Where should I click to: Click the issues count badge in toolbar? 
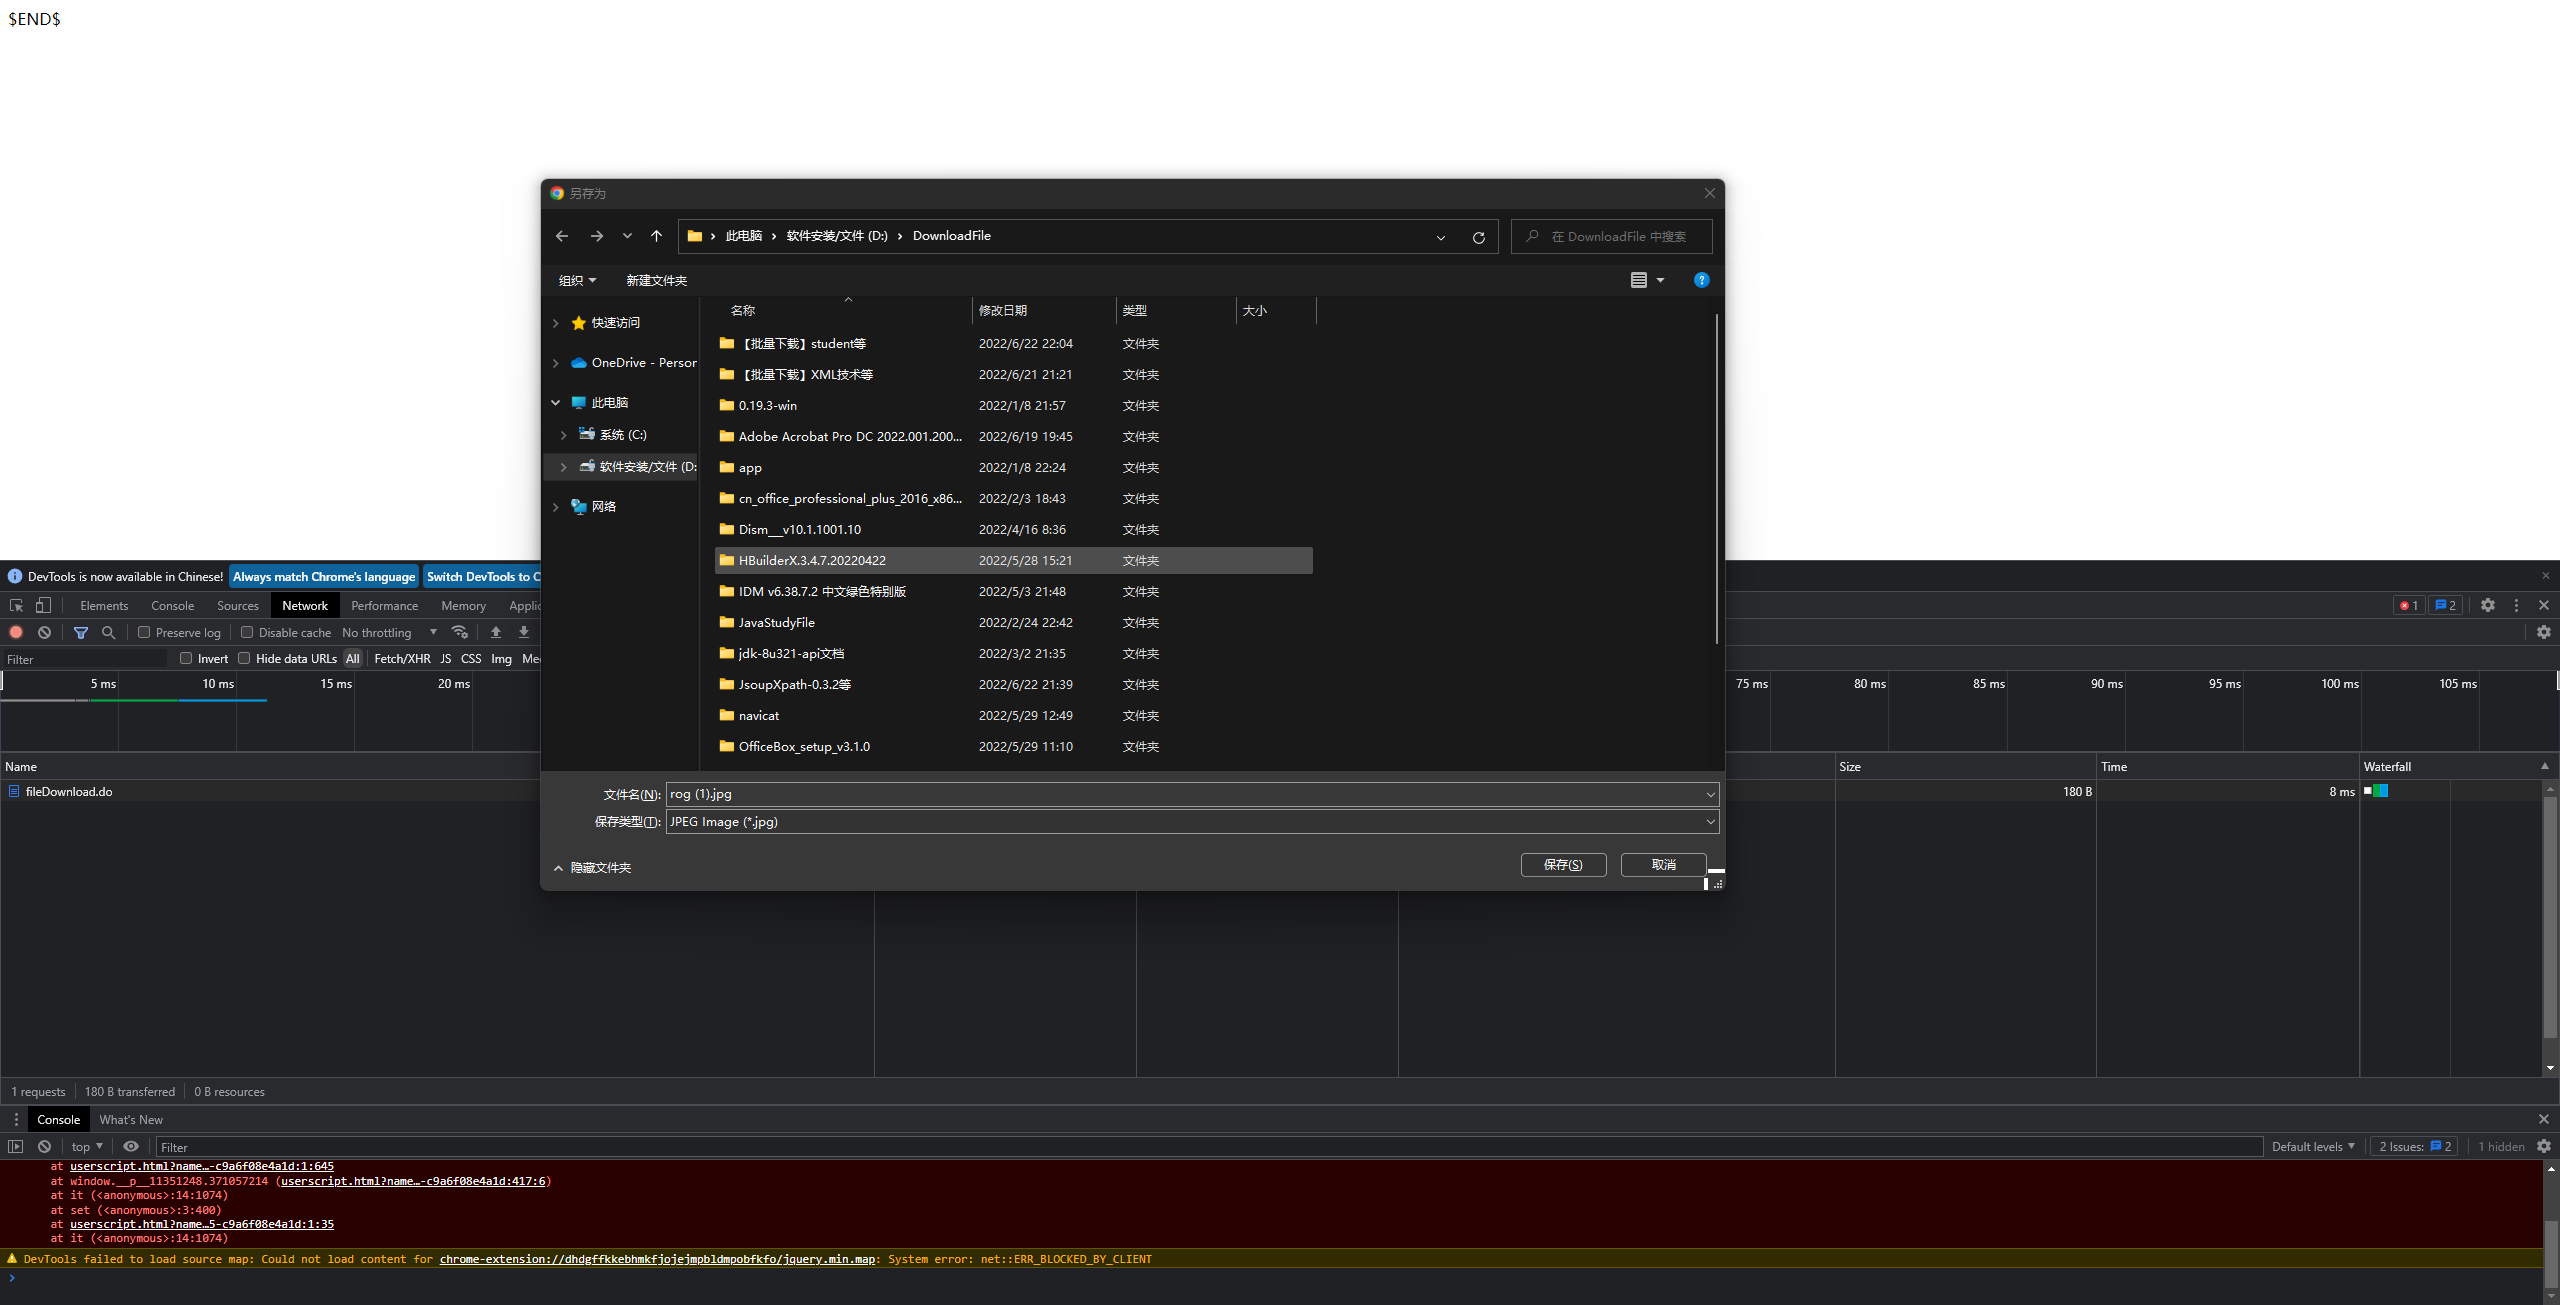pos(2445,605)
